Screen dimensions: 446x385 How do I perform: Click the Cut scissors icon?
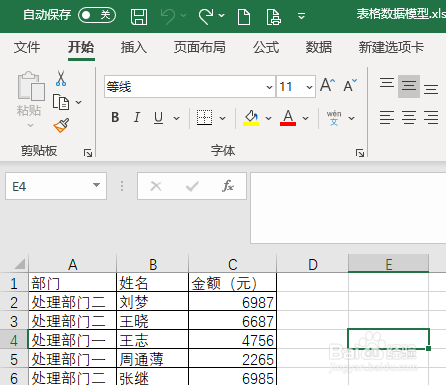61,79
